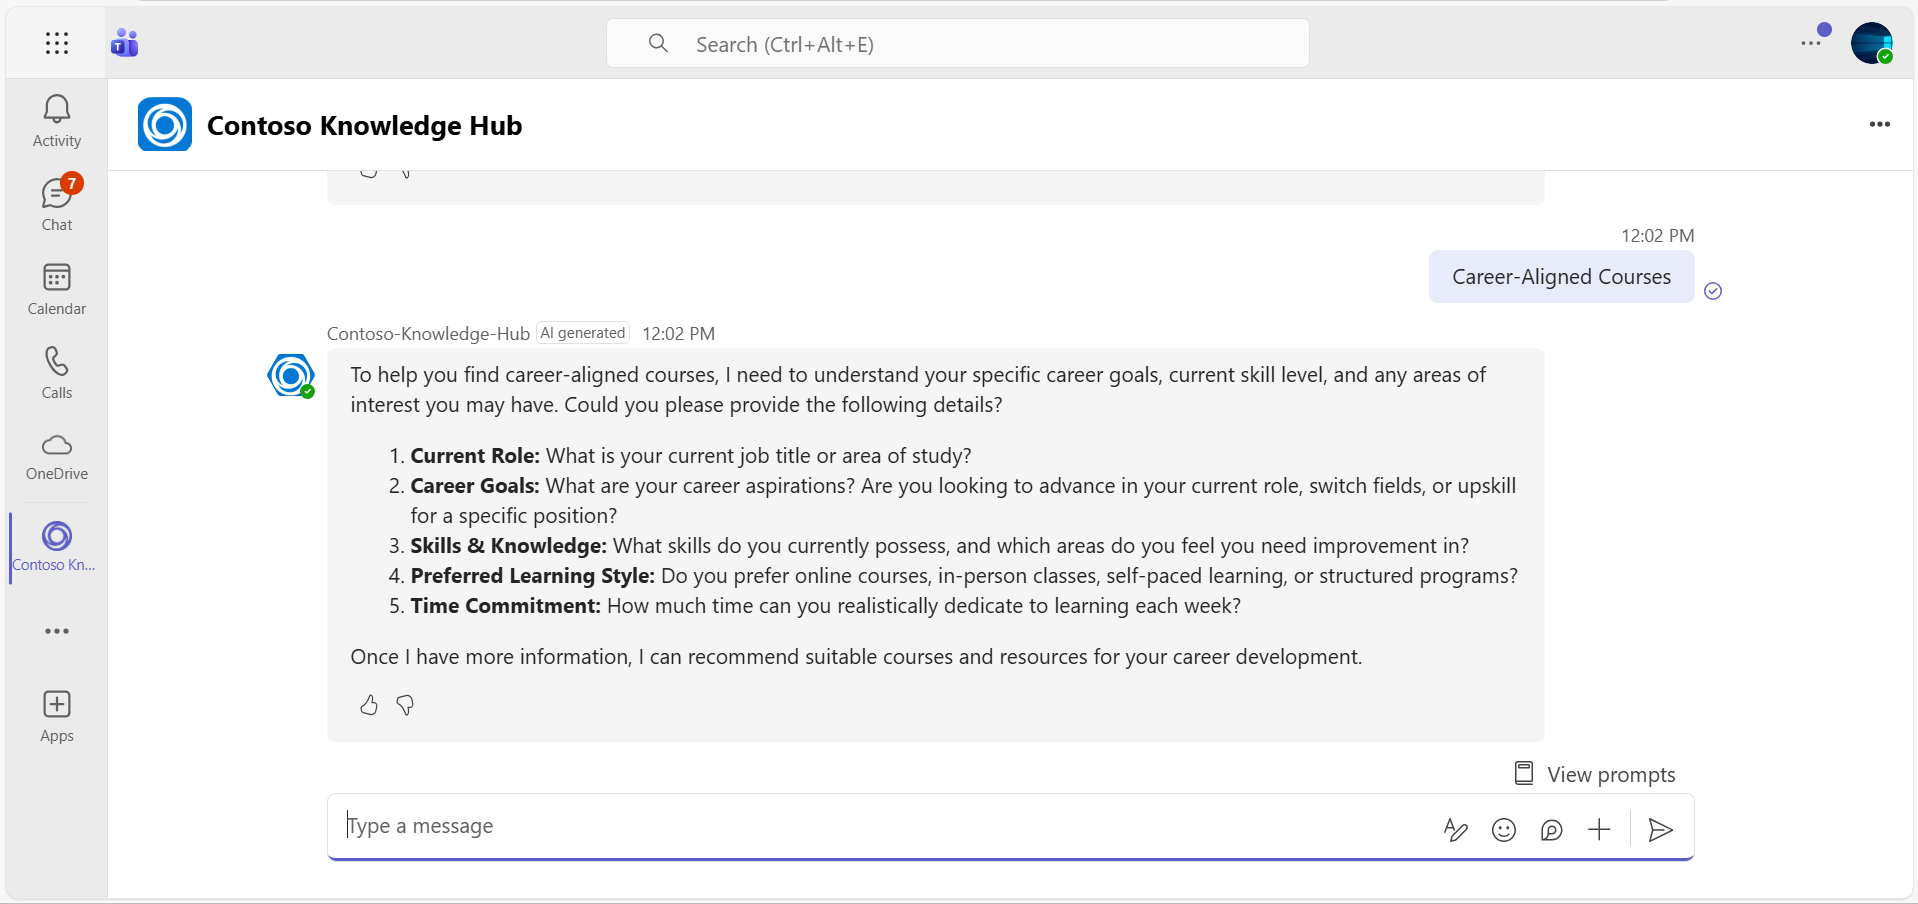Open the profile avatar menu
The width and height of the screenshot is (1918, 904).
pyautogui.click(x=1871, y=43)
